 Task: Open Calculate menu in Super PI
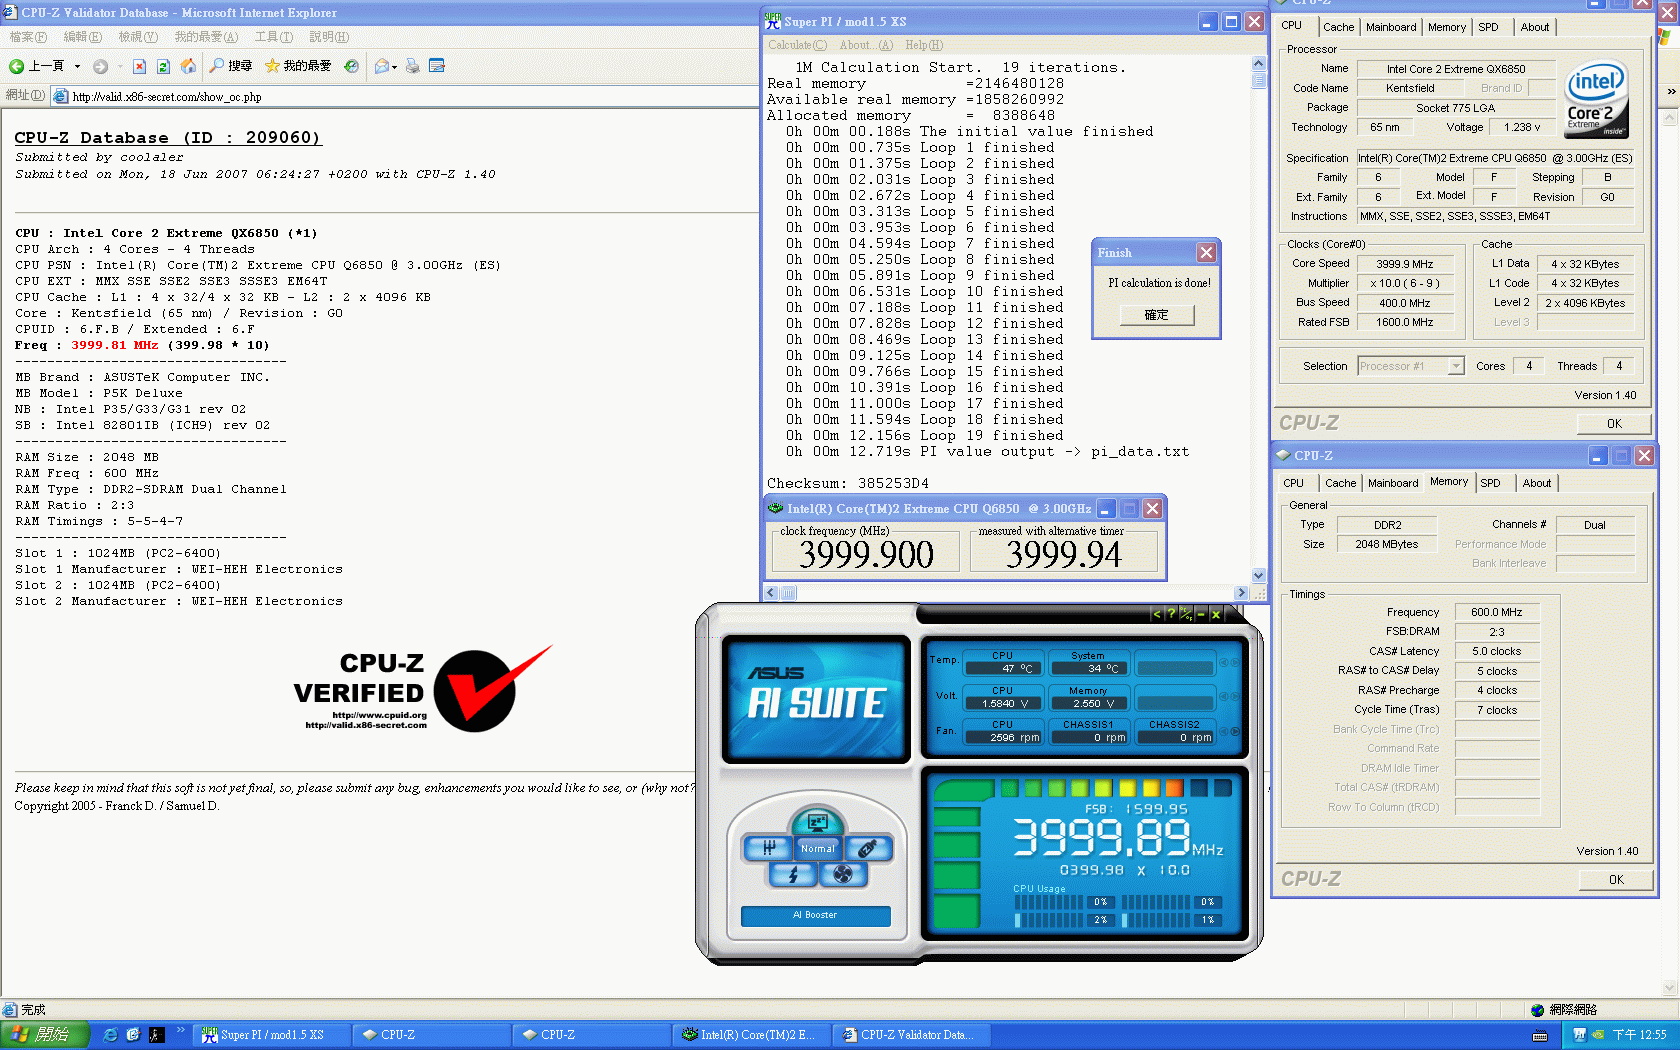click(x=797, y=45)
